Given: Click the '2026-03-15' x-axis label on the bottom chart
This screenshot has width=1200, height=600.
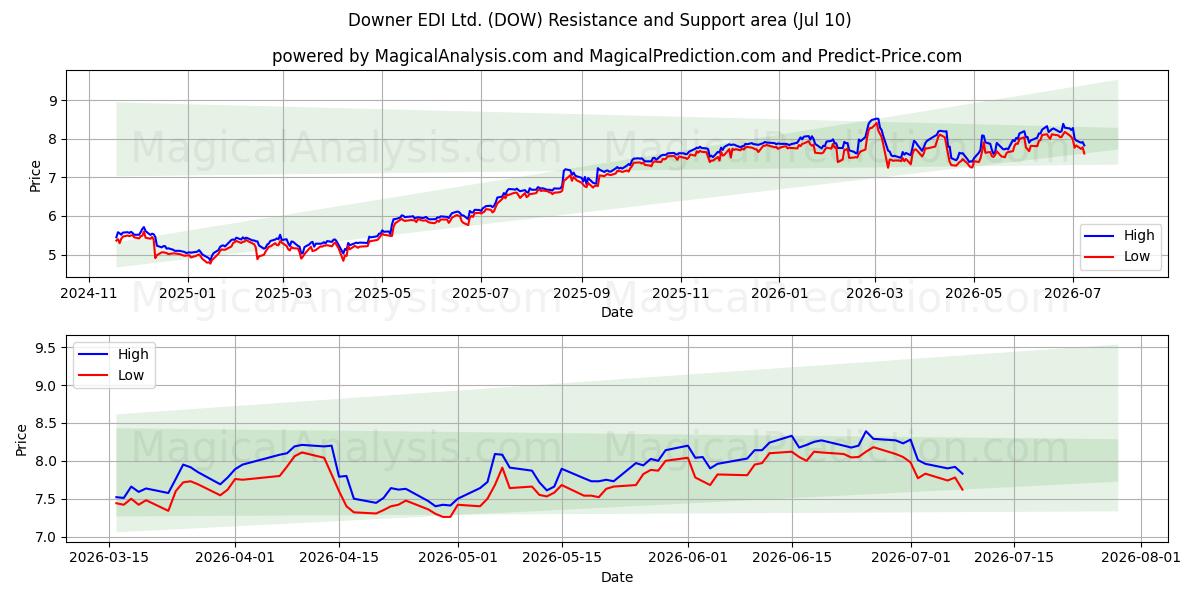Looking at the screenshot, I should 109,558.
